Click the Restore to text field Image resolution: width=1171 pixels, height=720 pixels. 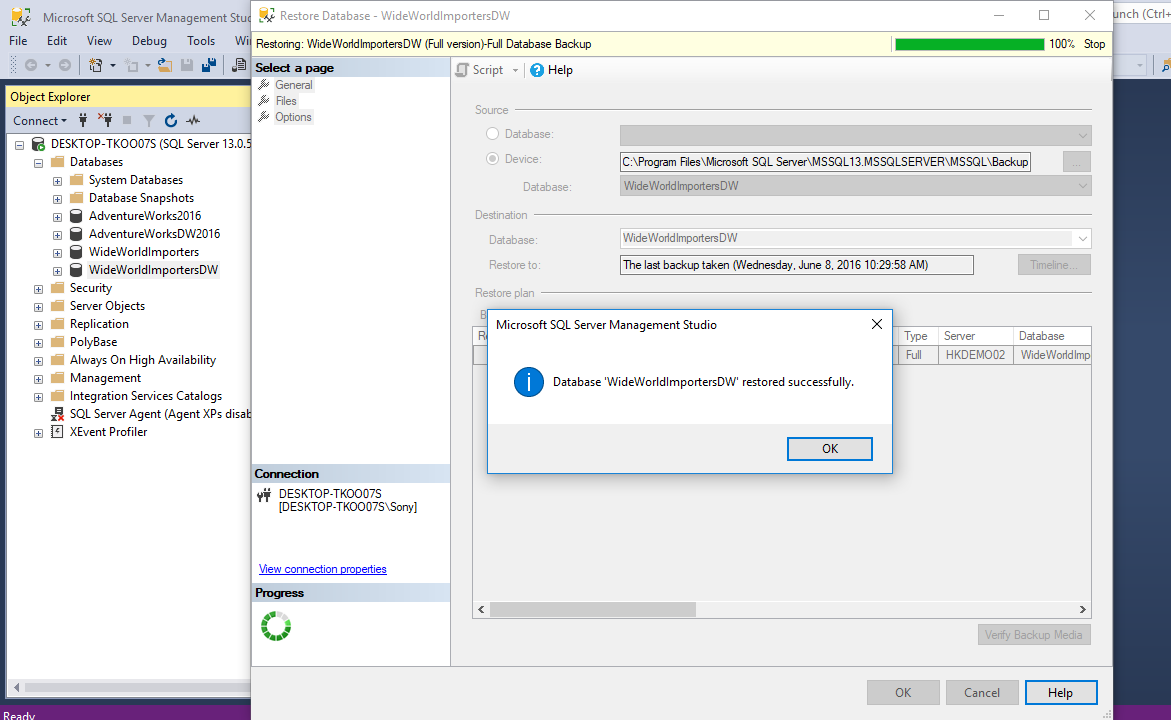(x=796, y=265)
